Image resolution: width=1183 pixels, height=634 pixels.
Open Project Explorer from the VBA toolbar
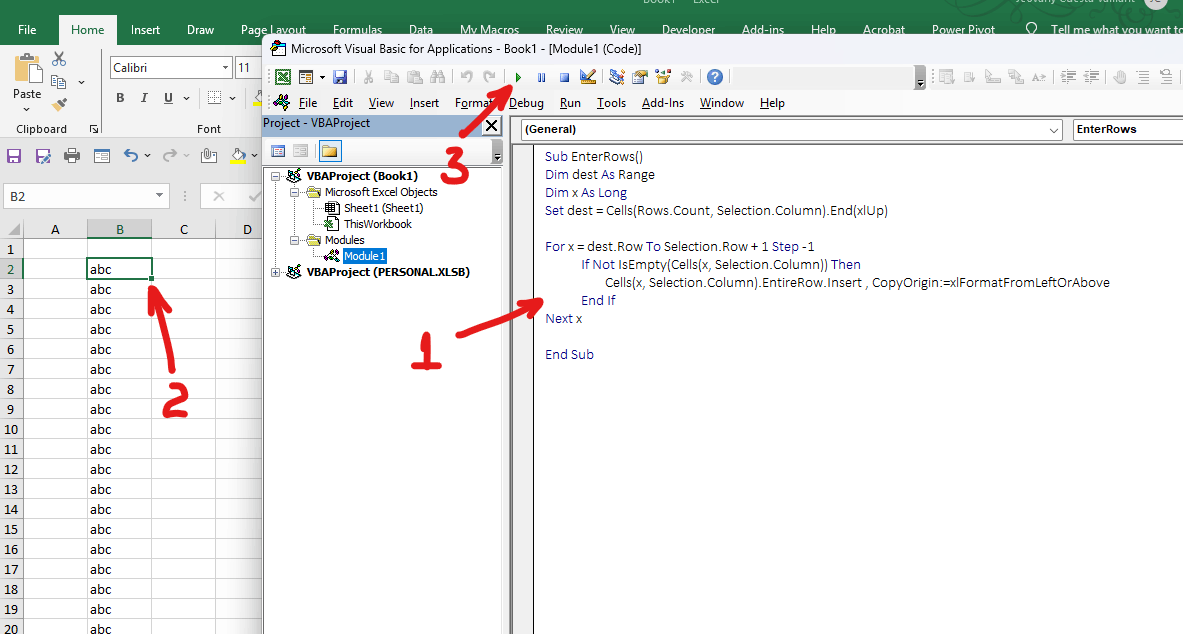[x=617, y=76]
